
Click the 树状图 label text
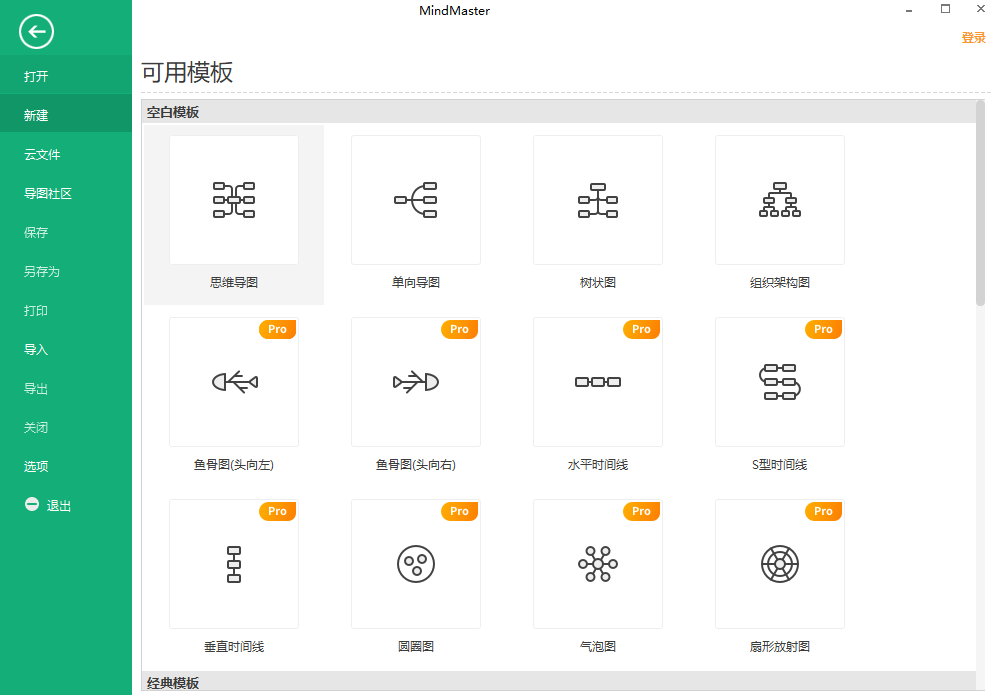pos(598,282)
